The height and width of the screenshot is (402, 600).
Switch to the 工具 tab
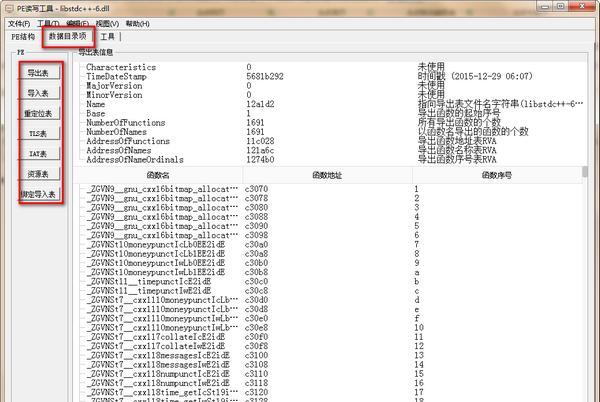(108, 37)
